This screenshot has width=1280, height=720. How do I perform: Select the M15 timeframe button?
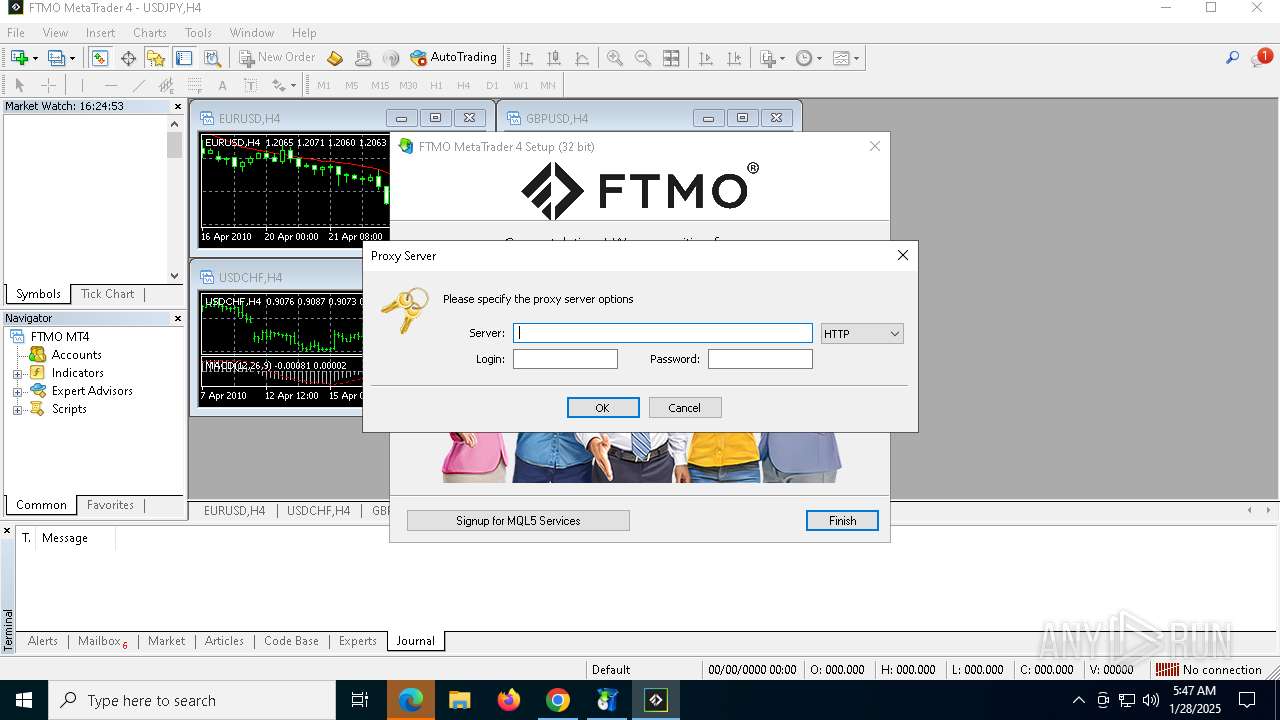[x=379, y=85]
